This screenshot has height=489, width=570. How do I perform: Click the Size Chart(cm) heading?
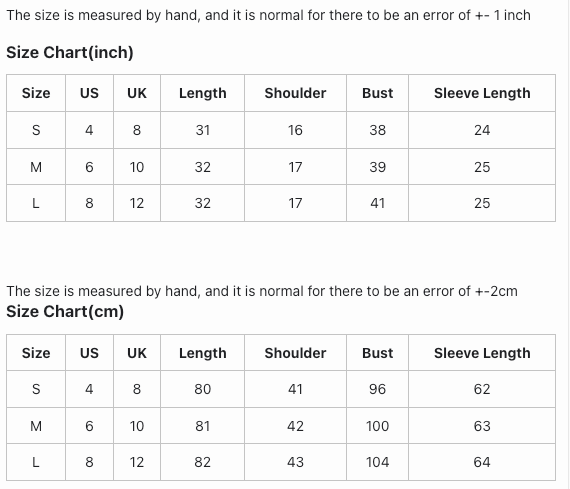(x=65, y=312)
